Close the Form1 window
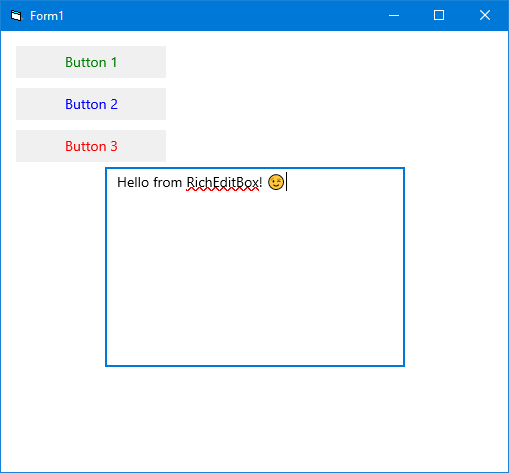The height and width of the screenshot is (473, 509). pyautogui.click(x=485, y=15)
